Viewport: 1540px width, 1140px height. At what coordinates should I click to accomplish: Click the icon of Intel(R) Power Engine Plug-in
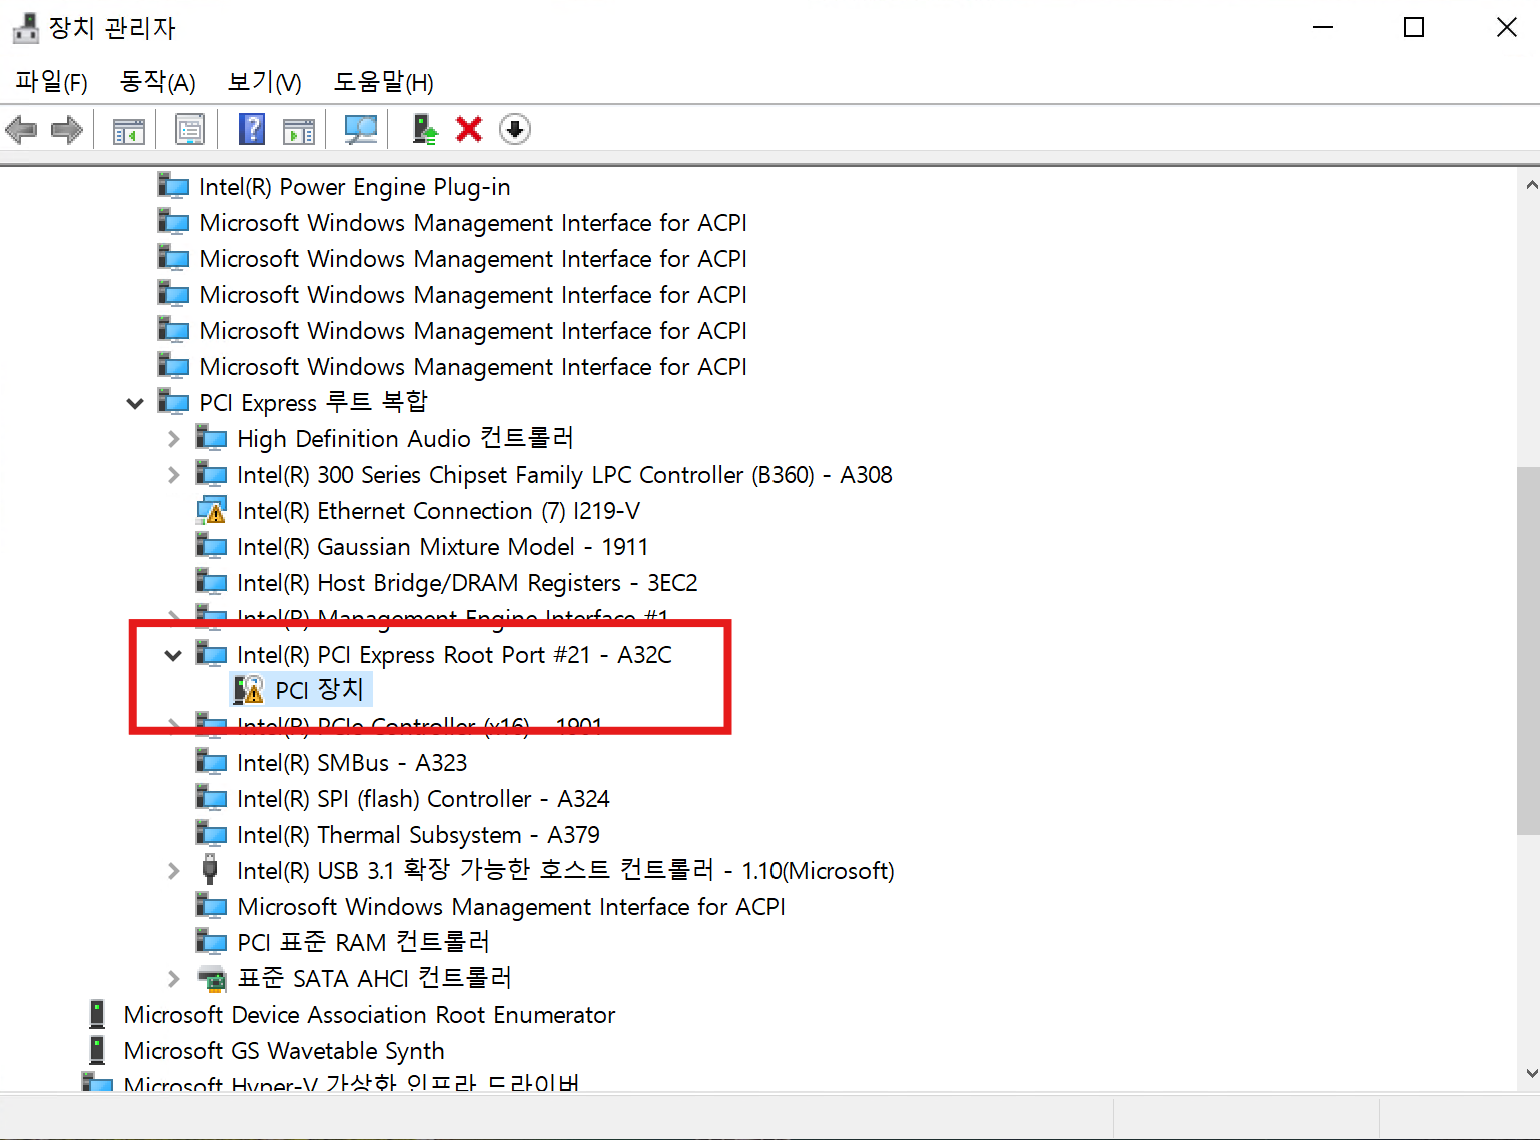pyautogui.click(x=173, y=185)
